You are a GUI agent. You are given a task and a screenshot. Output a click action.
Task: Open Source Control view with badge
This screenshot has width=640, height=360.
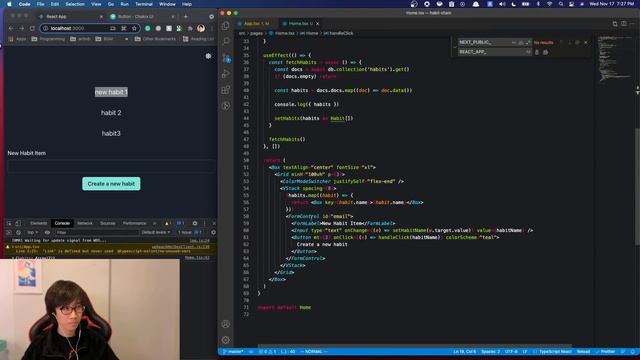[x=226, y=58]
